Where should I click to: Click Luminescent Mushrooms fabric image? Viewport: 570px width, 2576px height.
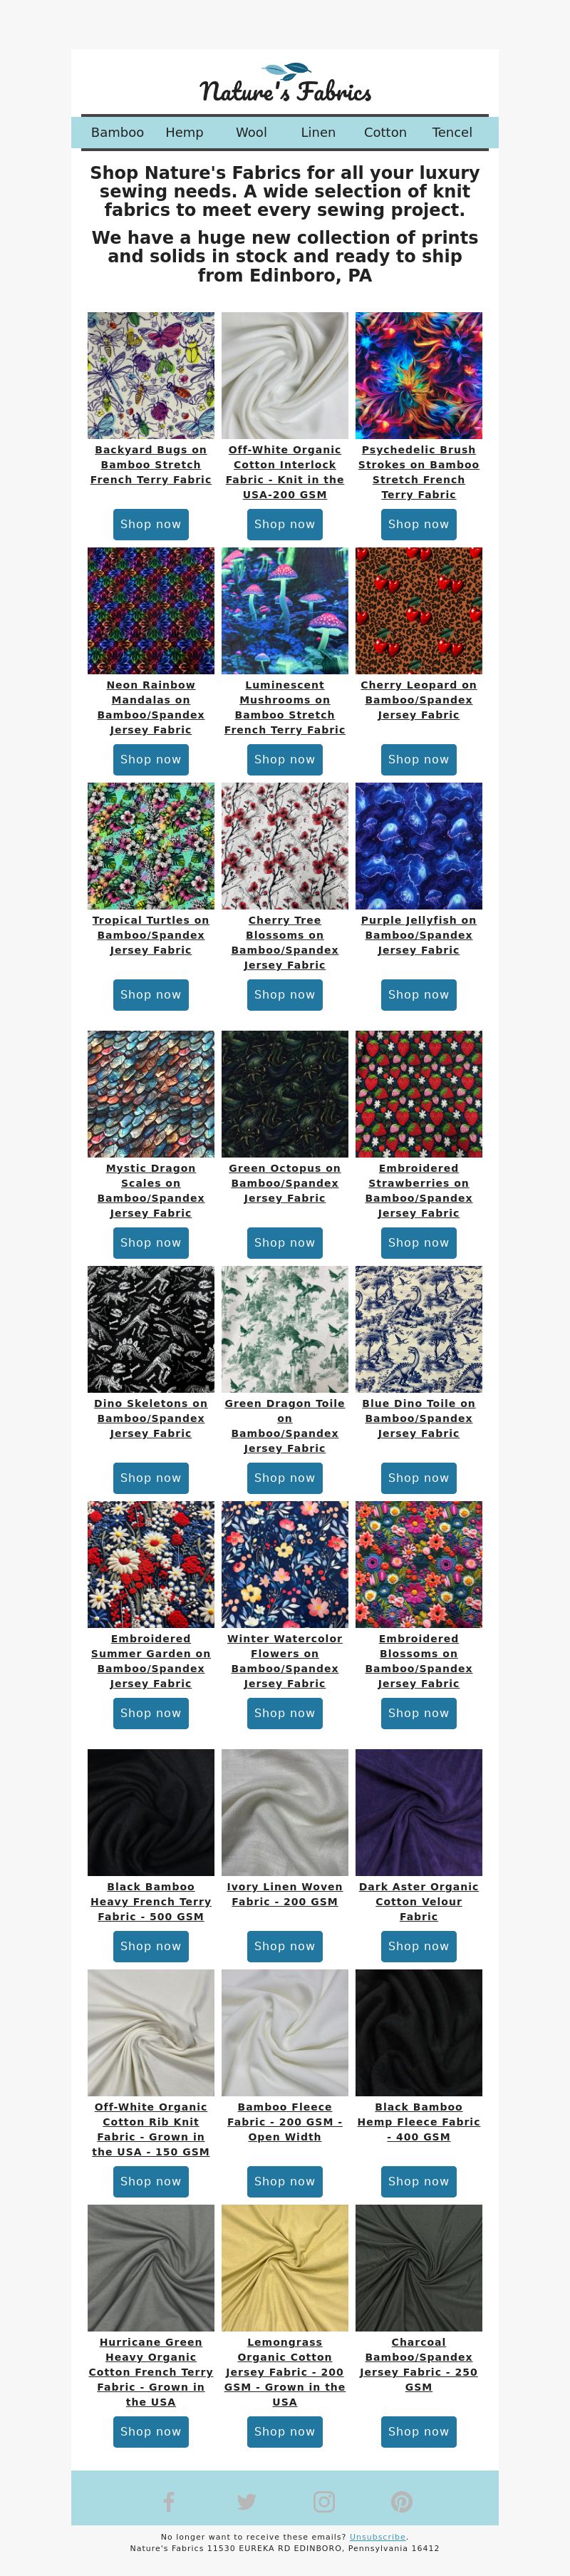pos(285,610)
